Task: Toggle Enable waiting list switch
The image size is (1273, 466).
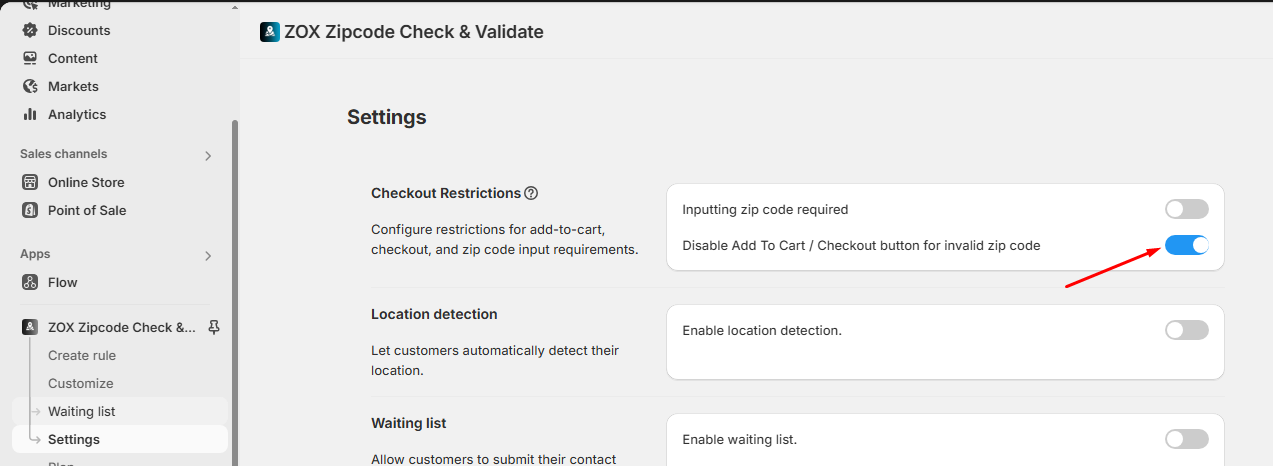Action: pos(1186,439)
